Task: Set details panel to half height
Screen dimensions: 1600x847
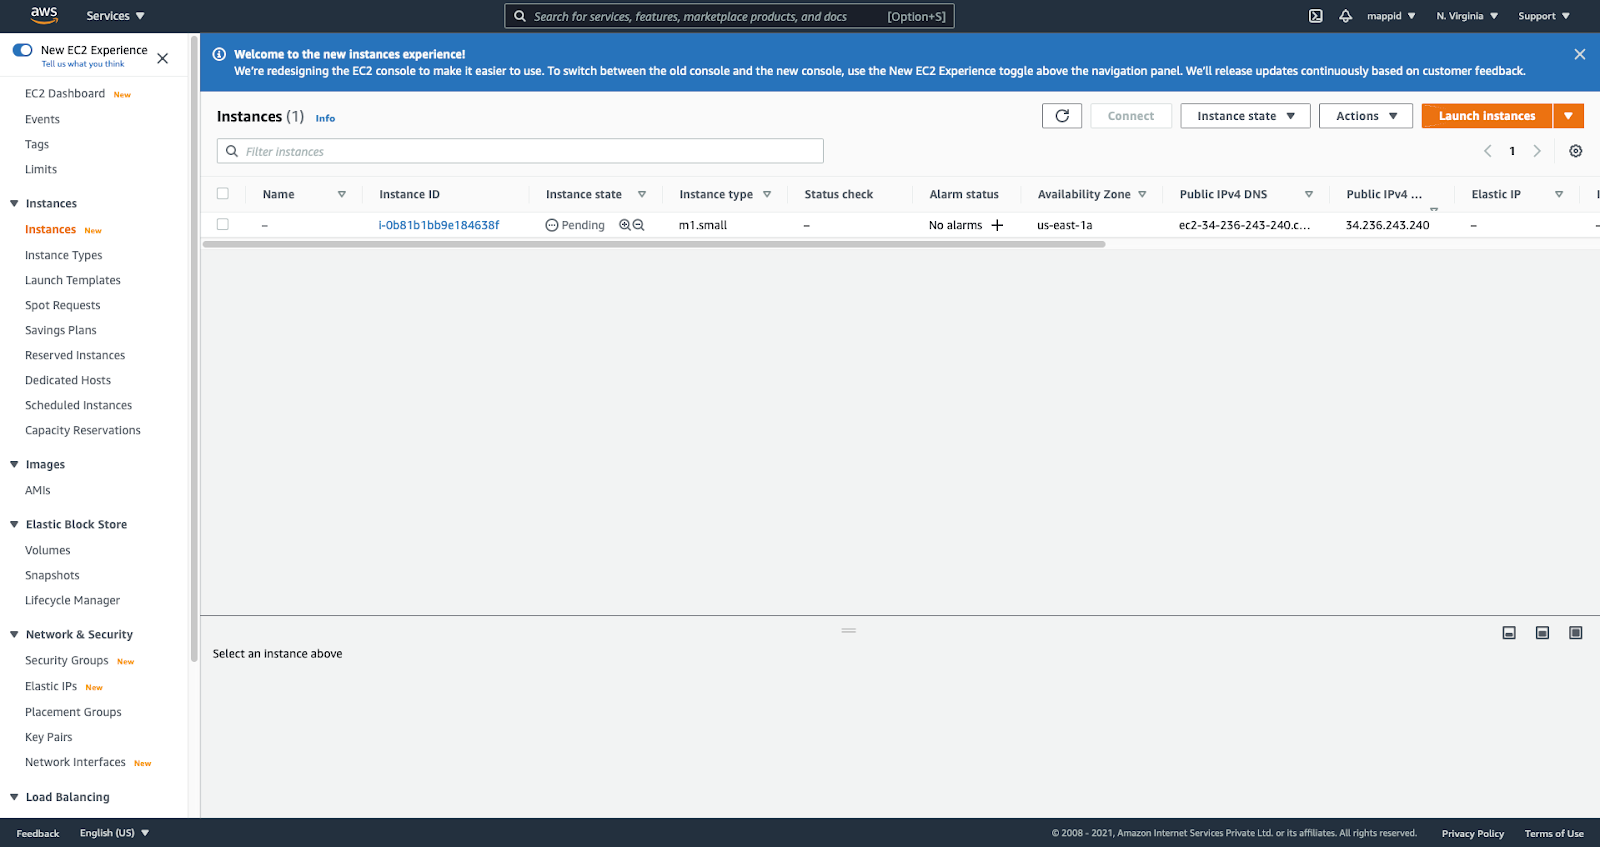Action: point(1543,633)
